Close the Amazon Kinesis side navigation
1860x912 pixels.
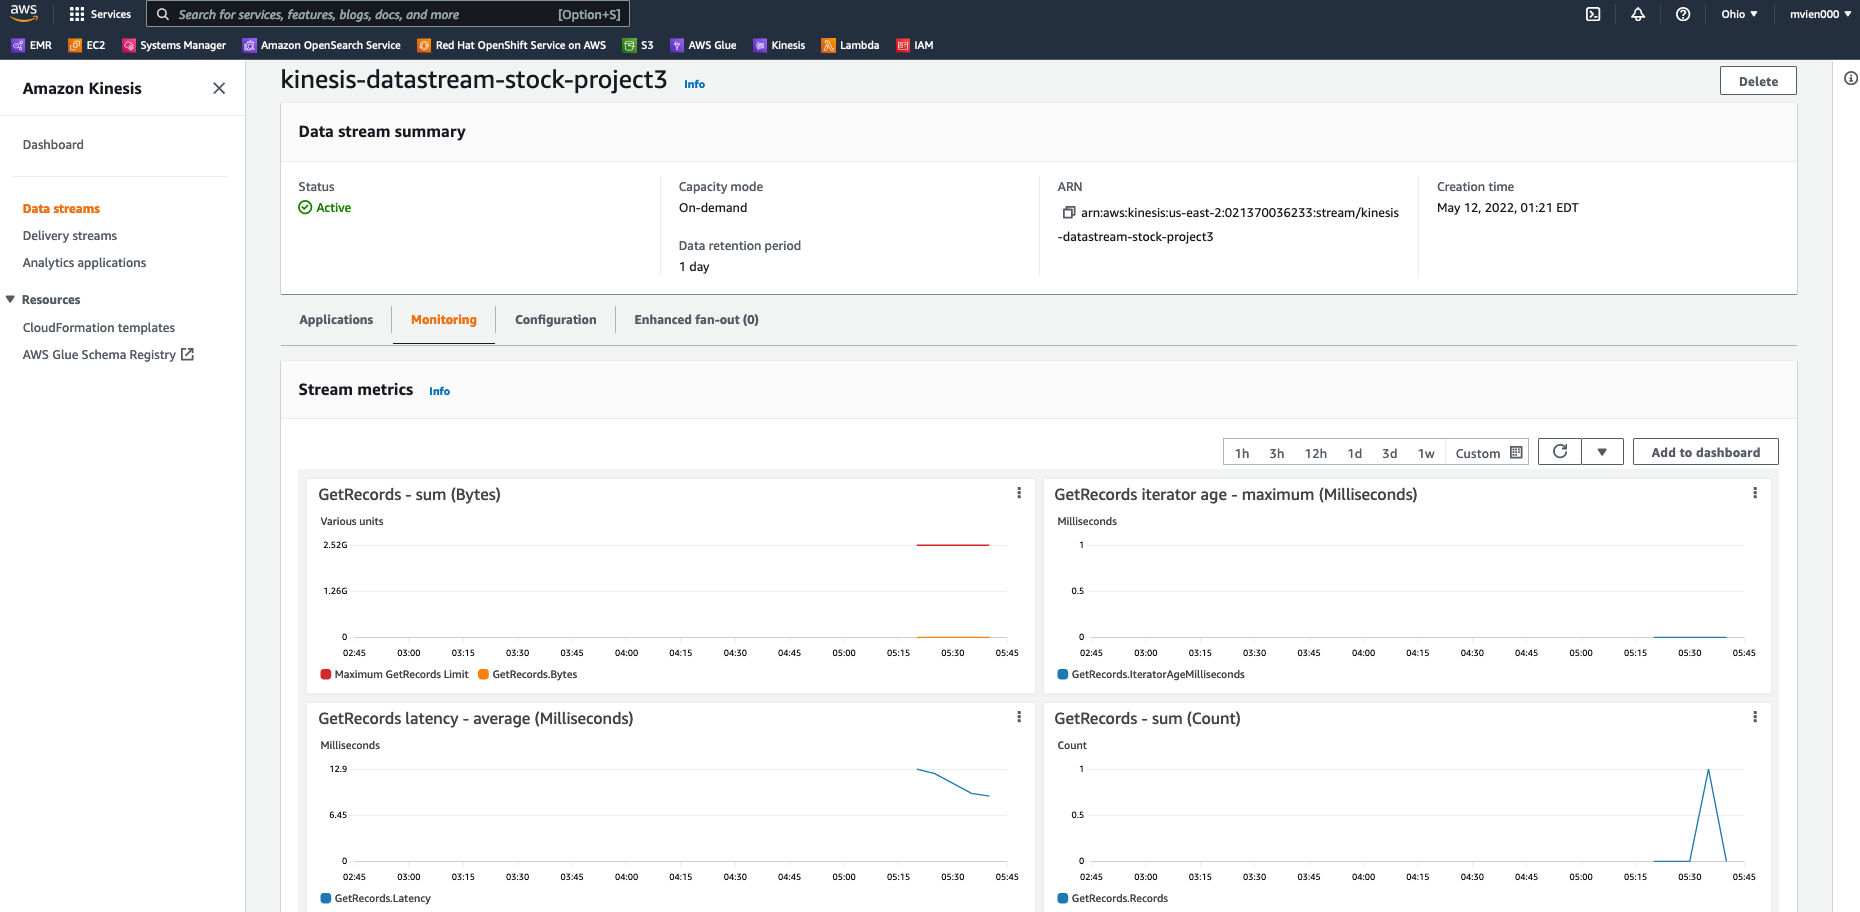coord(219,88)
